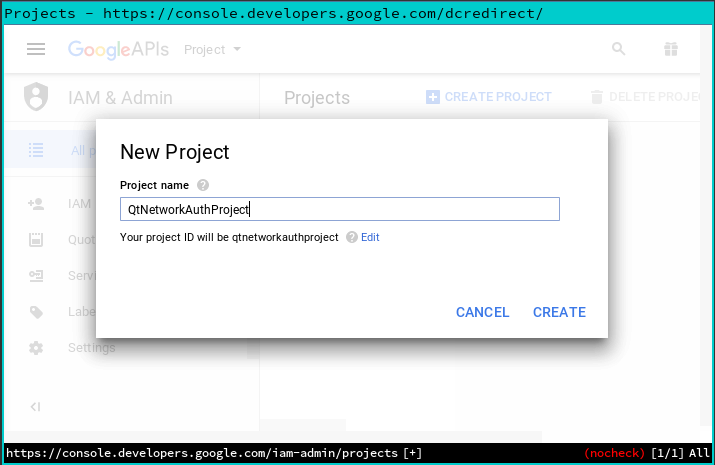Click the gift icon in header

click(670, 49)
